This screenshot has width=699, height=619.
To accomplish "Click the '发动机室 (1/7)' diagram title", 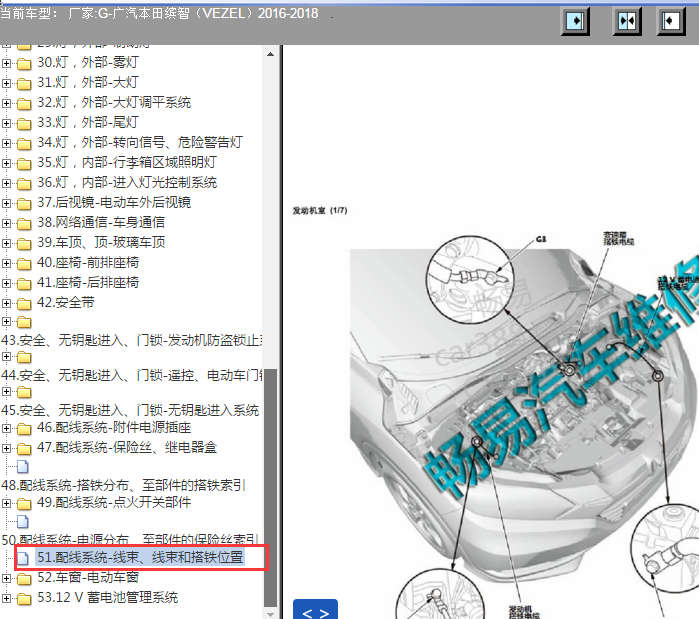I will pos(320,210).
